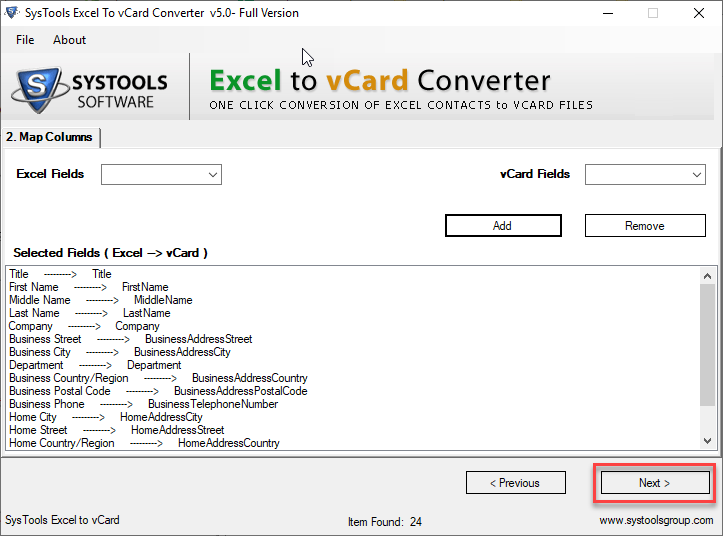Select the First Name mapping row
This screenshot has height=536, width=723.
click(89, 287)
